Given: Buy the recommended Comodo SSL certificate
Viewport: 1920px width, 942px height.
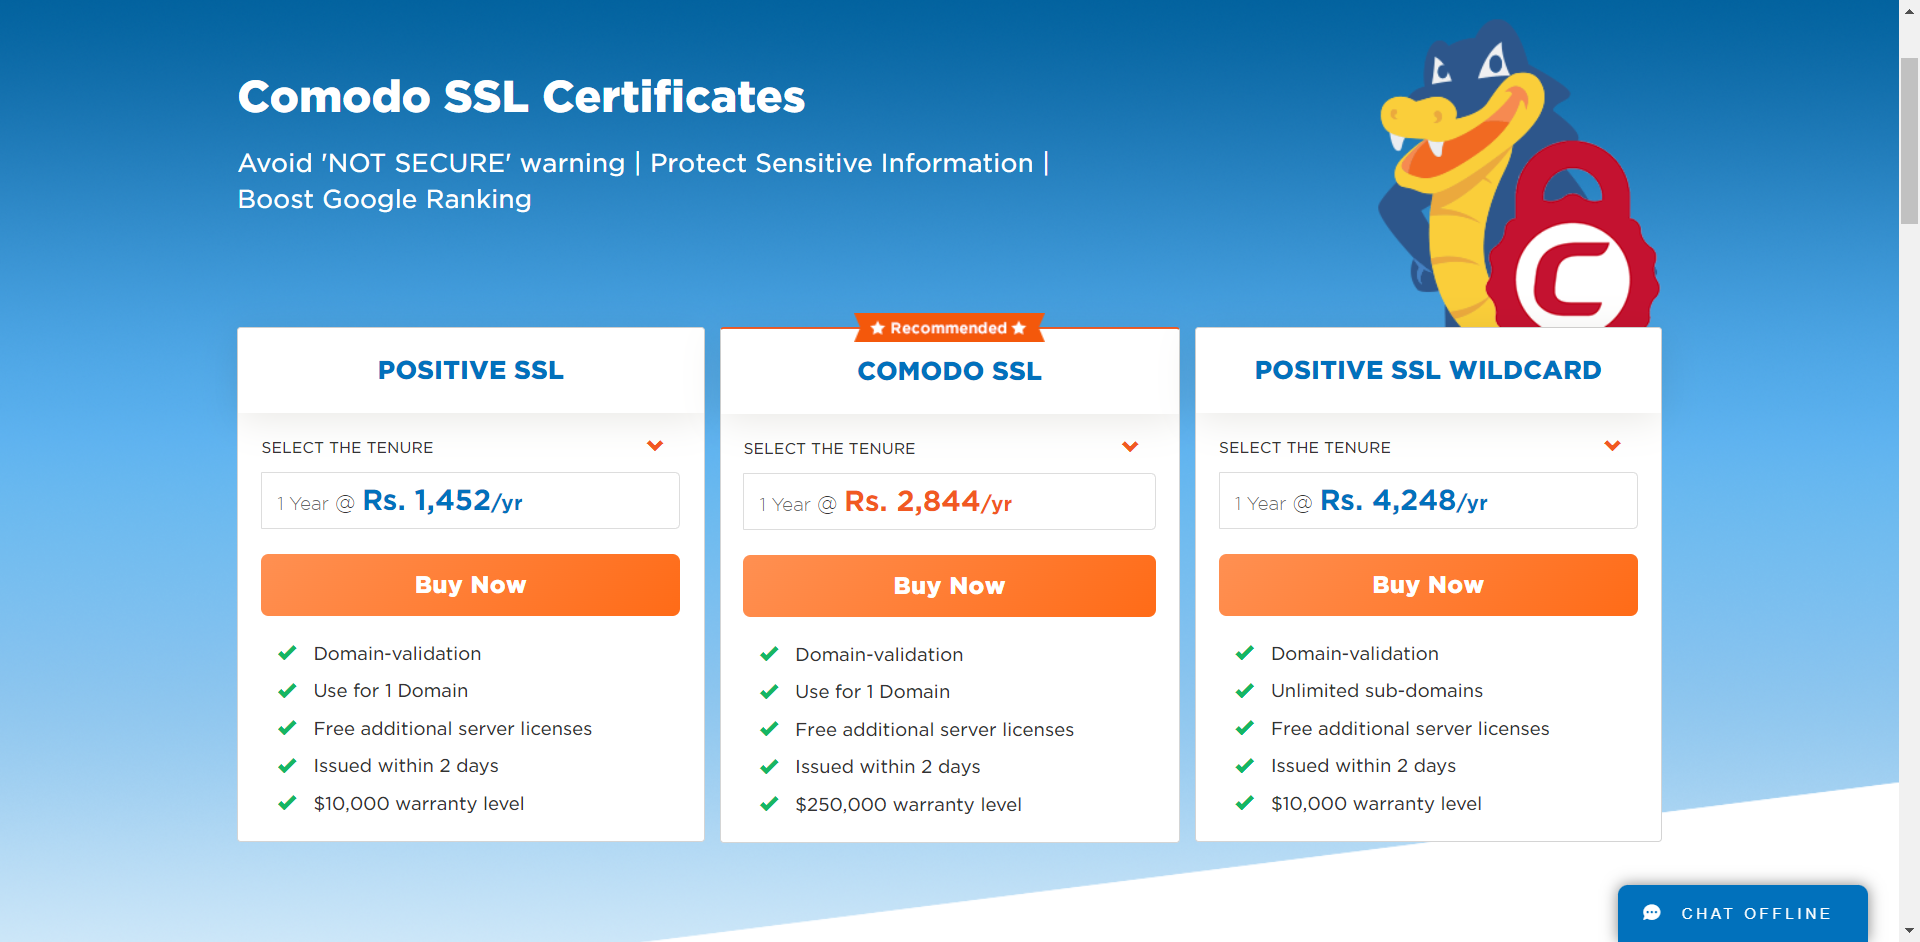Looking at the screenshot, I should (949, 586).
